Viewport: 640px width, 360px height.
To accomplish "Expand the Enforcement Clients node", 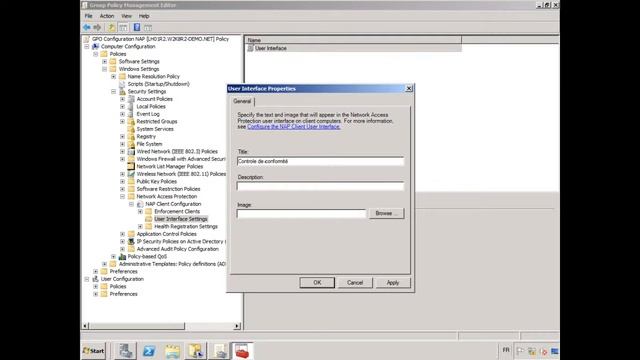I will 140,211.
